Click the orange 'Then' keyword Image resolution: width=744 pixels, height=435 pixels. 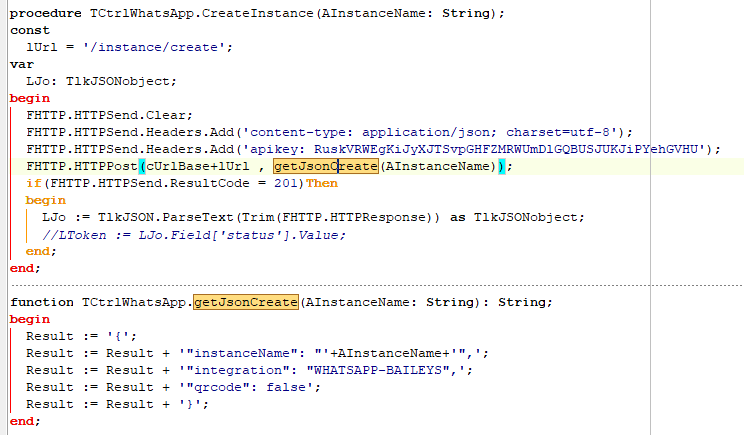coord(322,184)
